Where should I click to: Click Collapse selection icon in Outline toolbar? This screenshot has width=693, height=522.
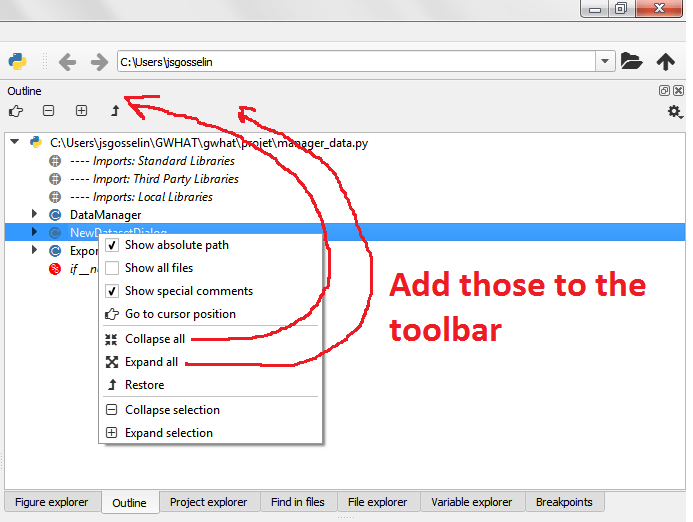point(49,110)
